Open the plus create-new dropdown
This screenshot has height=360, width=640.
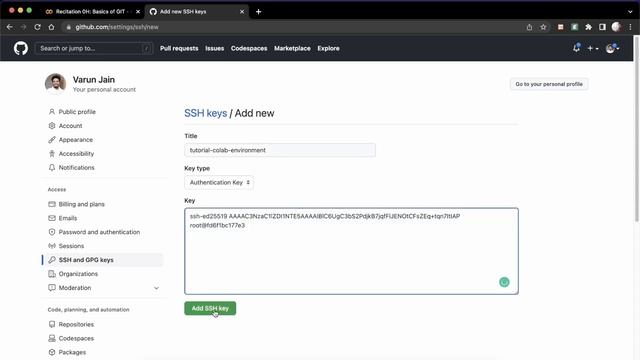(593, 48)
